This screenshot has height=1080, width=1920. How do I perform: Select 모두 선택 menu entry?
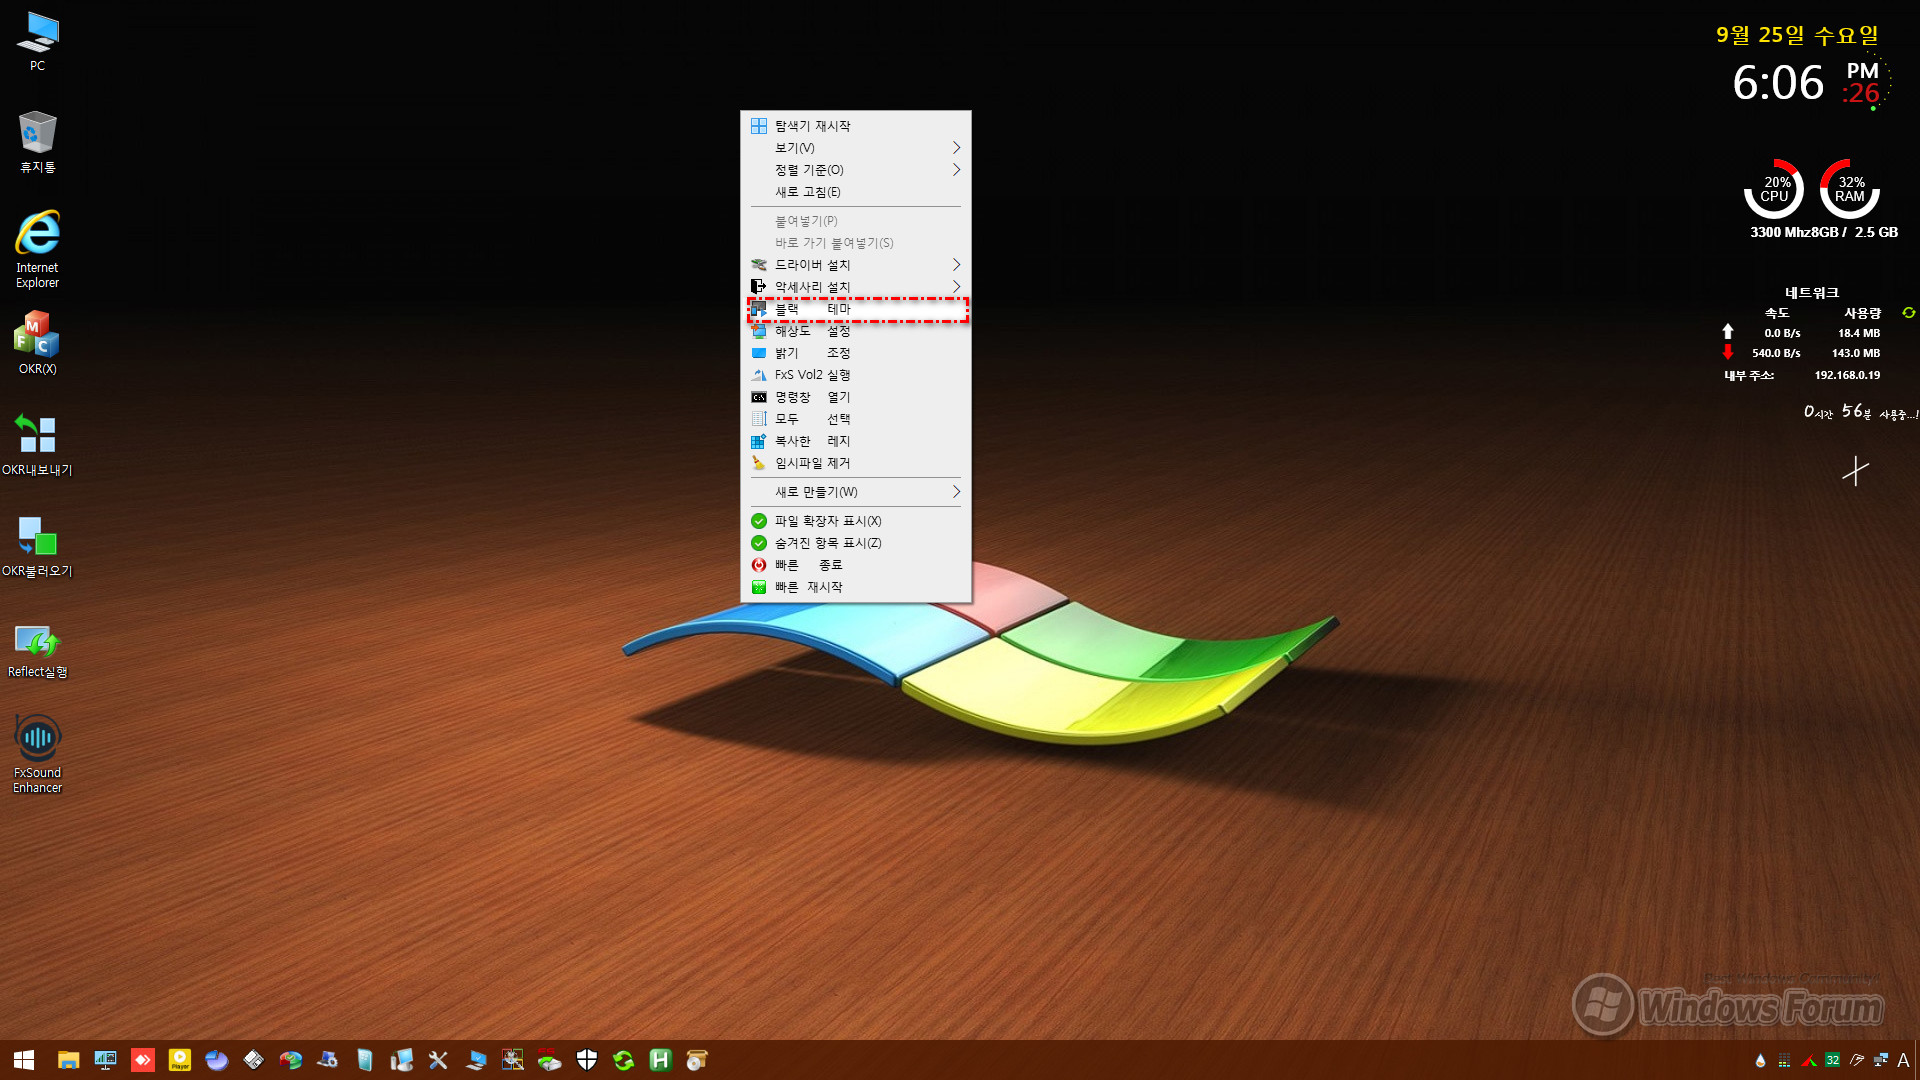pyautogui.click(x=856, y=419)
